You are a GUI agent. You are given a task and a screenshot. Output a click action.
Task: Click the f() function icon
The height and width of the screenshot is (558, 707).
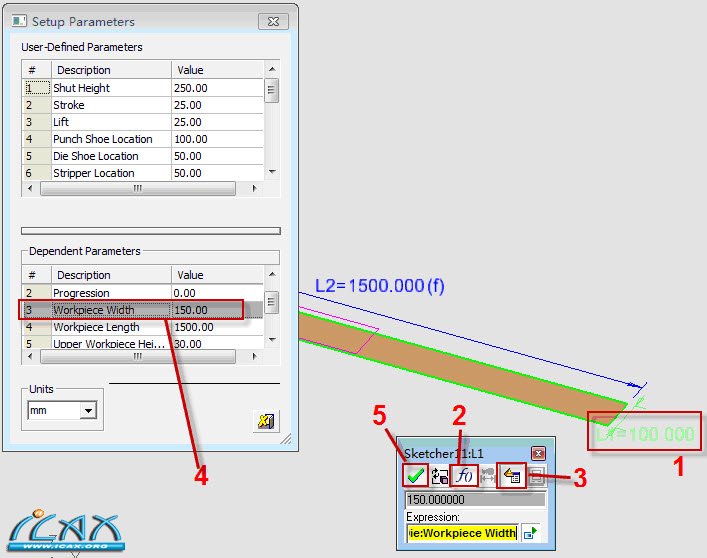point(464,475)
